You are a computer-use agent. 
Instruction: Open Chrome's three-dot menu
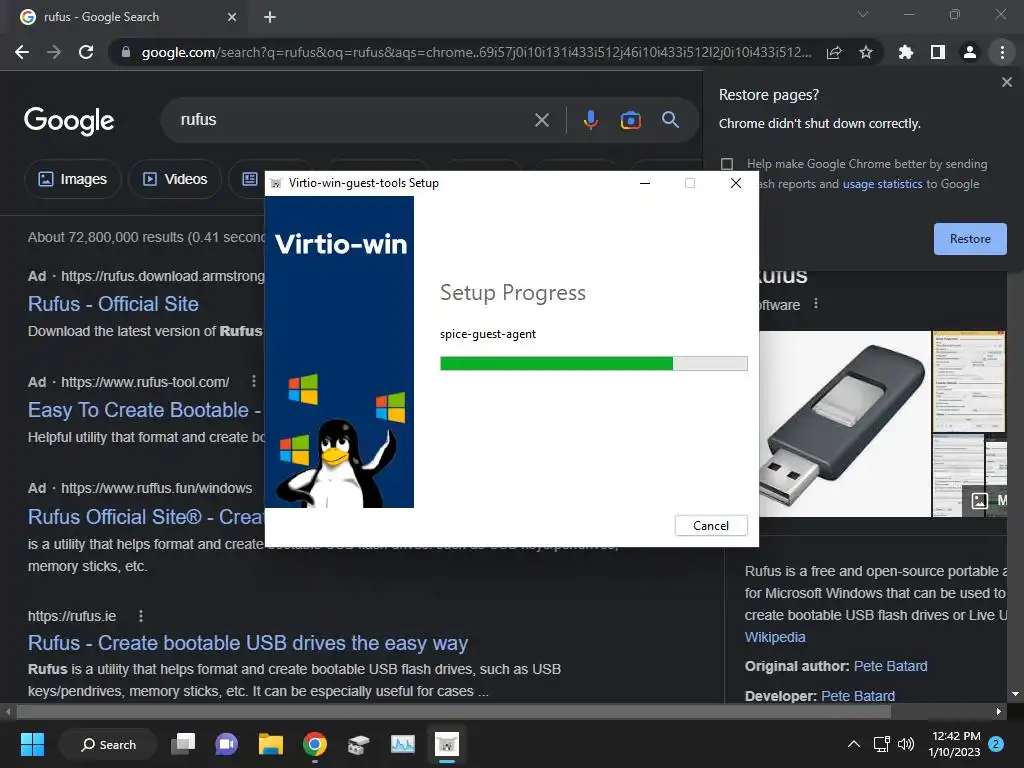point(1002,52)
